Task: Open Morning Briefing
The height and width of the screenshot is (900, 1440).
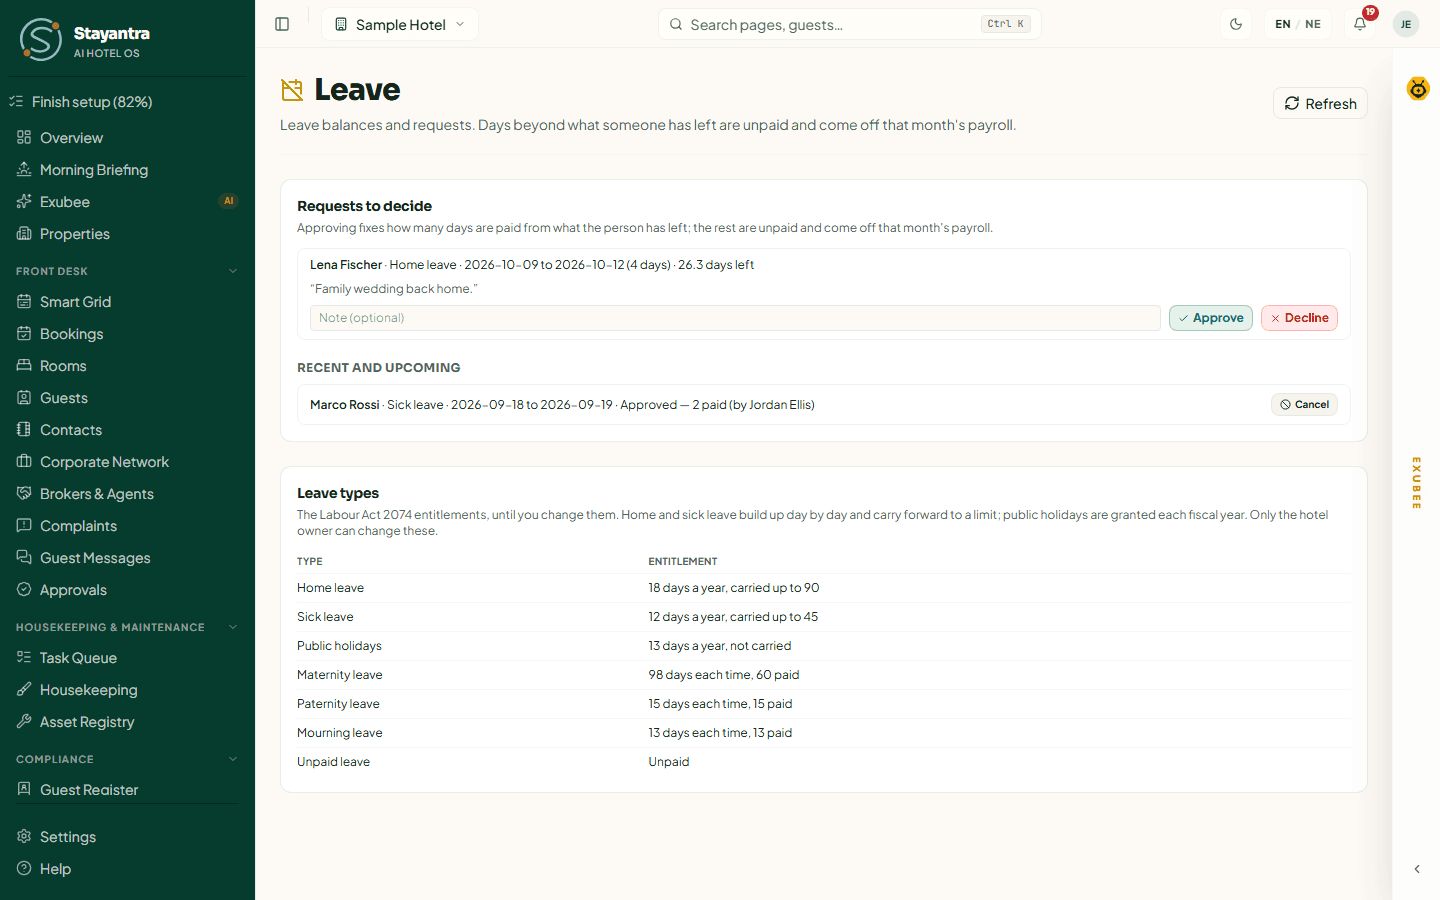Action: click(x=127, y=170)
